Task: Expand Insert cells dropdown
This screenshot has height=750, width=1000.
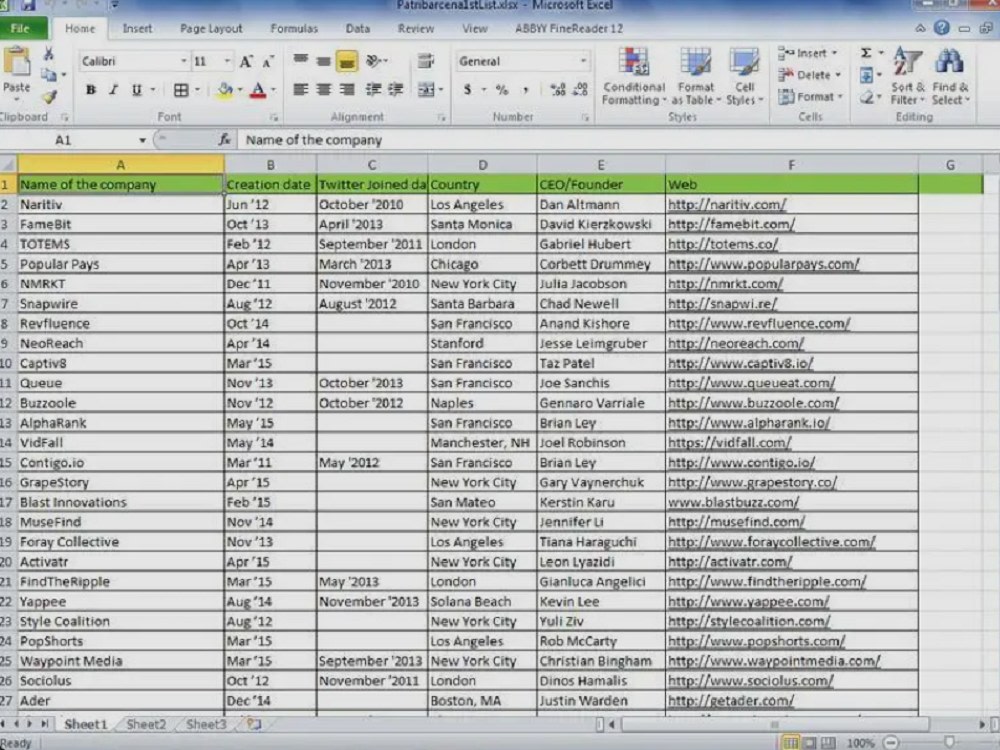Action: click(835, 54)
